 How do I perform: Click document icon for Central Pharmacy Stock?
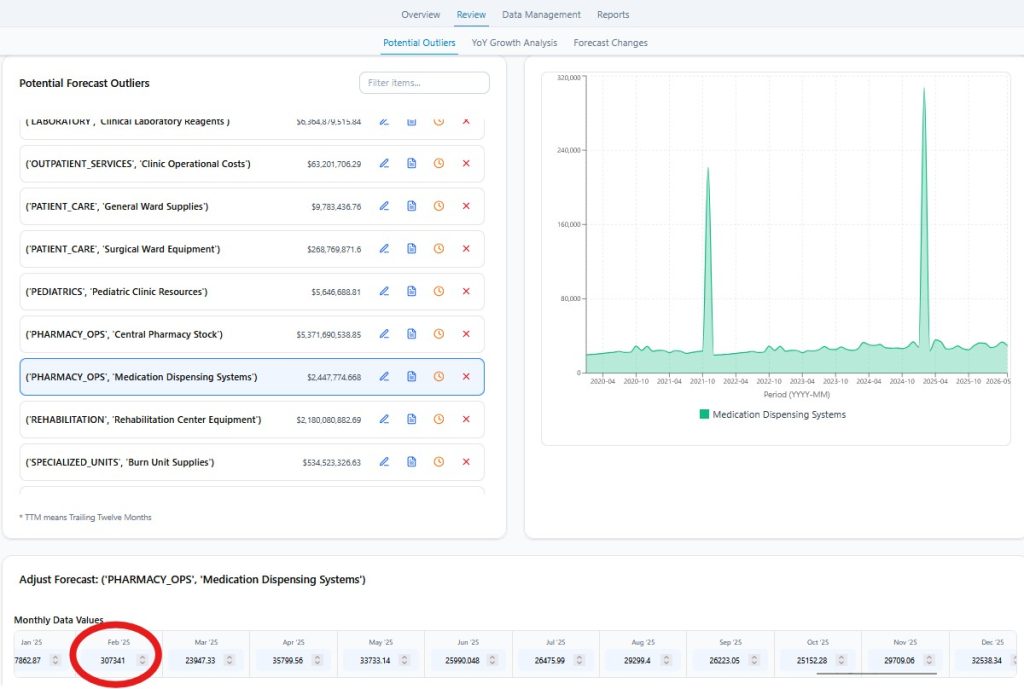pyautogui.click(x=411, y=334)
